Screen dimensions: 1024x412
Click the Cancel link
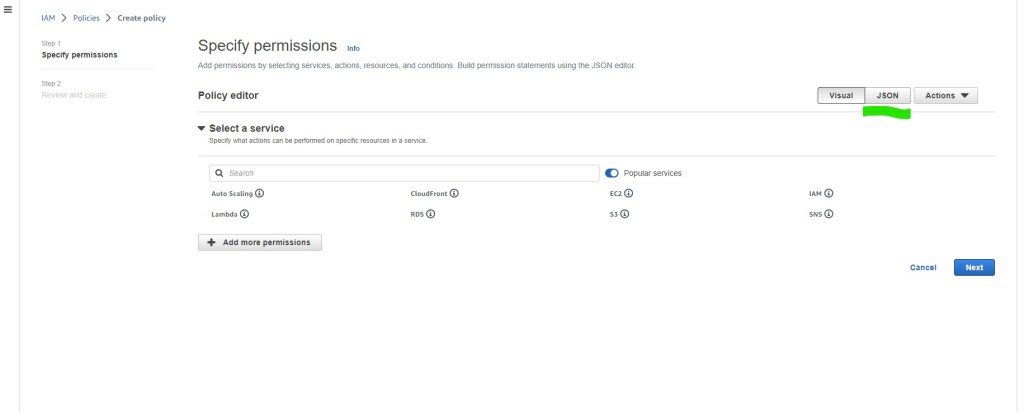pos(922,267)
